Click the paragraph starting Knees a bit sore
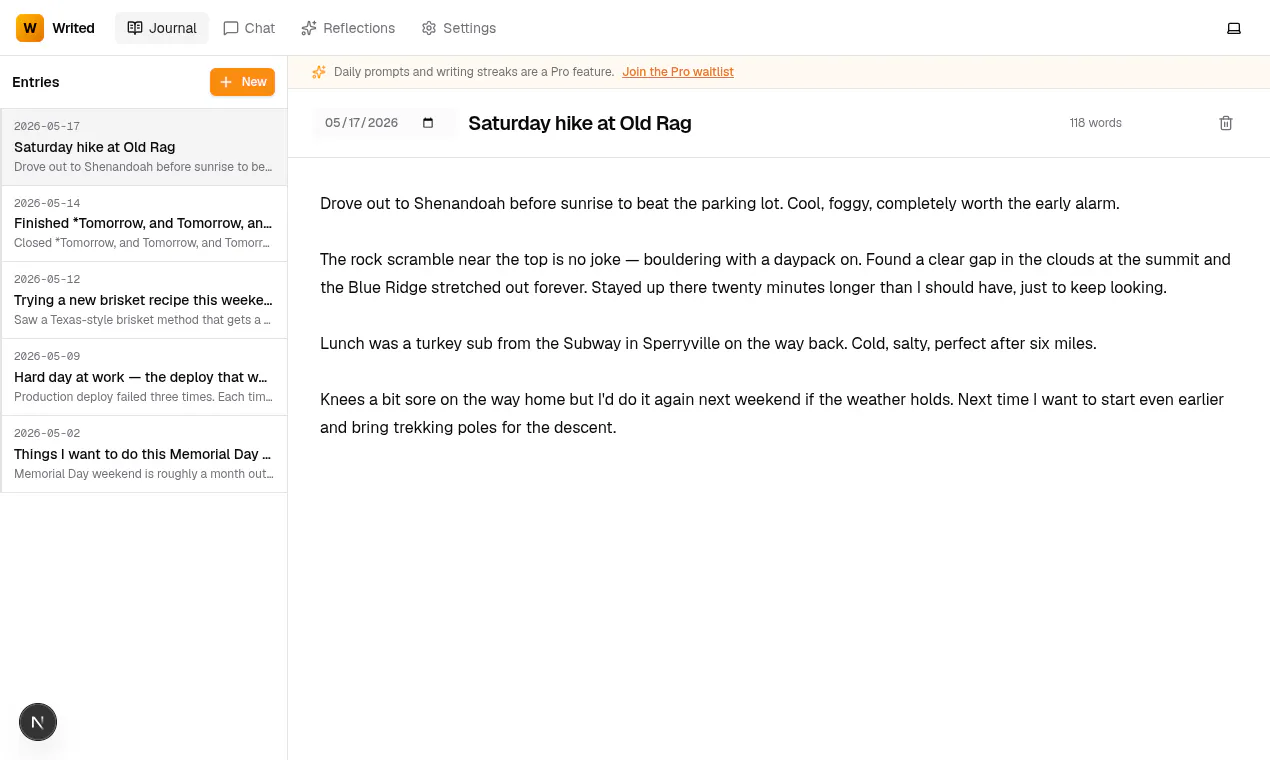1270x760 pixels. (x=772, y=413)
